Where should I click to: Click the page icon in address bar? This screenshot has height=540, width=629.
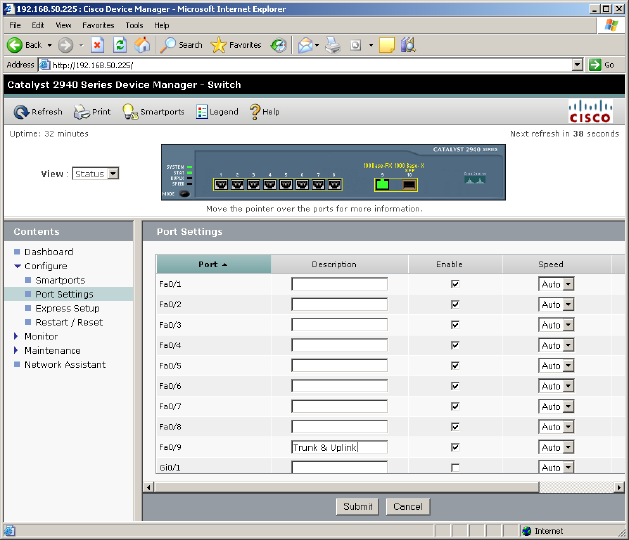pyautogui.click(x=45, y=65)
